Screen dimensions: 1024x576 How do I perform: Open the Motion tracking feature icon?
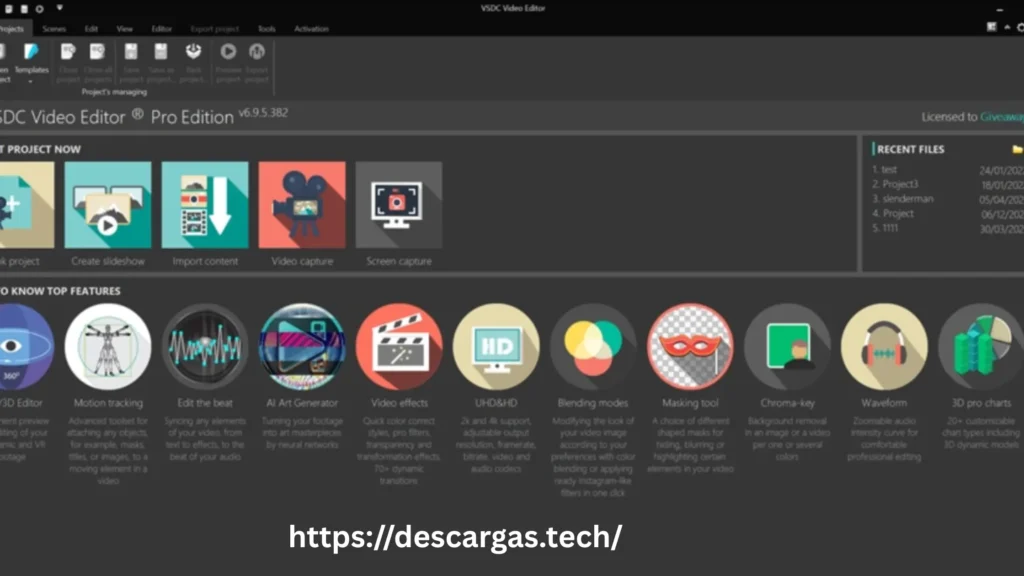coord(108,347)
